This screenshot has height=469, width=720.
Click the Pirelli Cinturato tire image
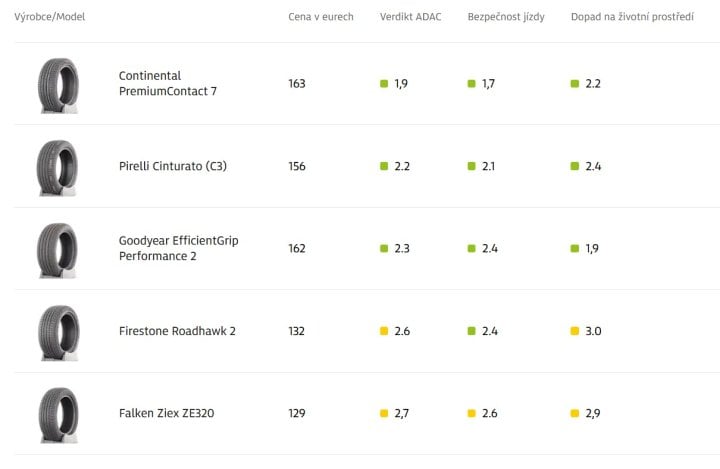click(57, 166)
